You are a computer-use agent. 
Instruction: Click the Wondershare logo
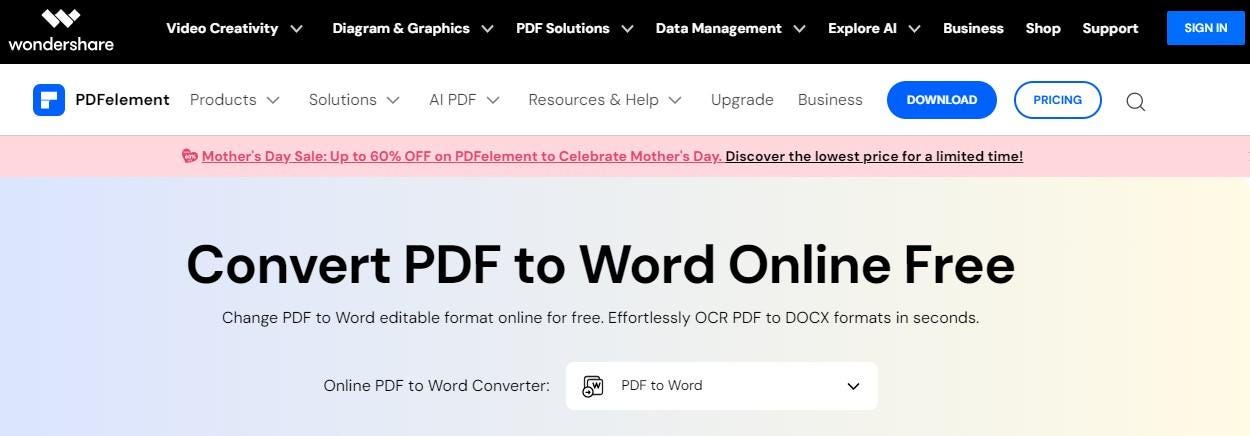[x=61, y=29]
